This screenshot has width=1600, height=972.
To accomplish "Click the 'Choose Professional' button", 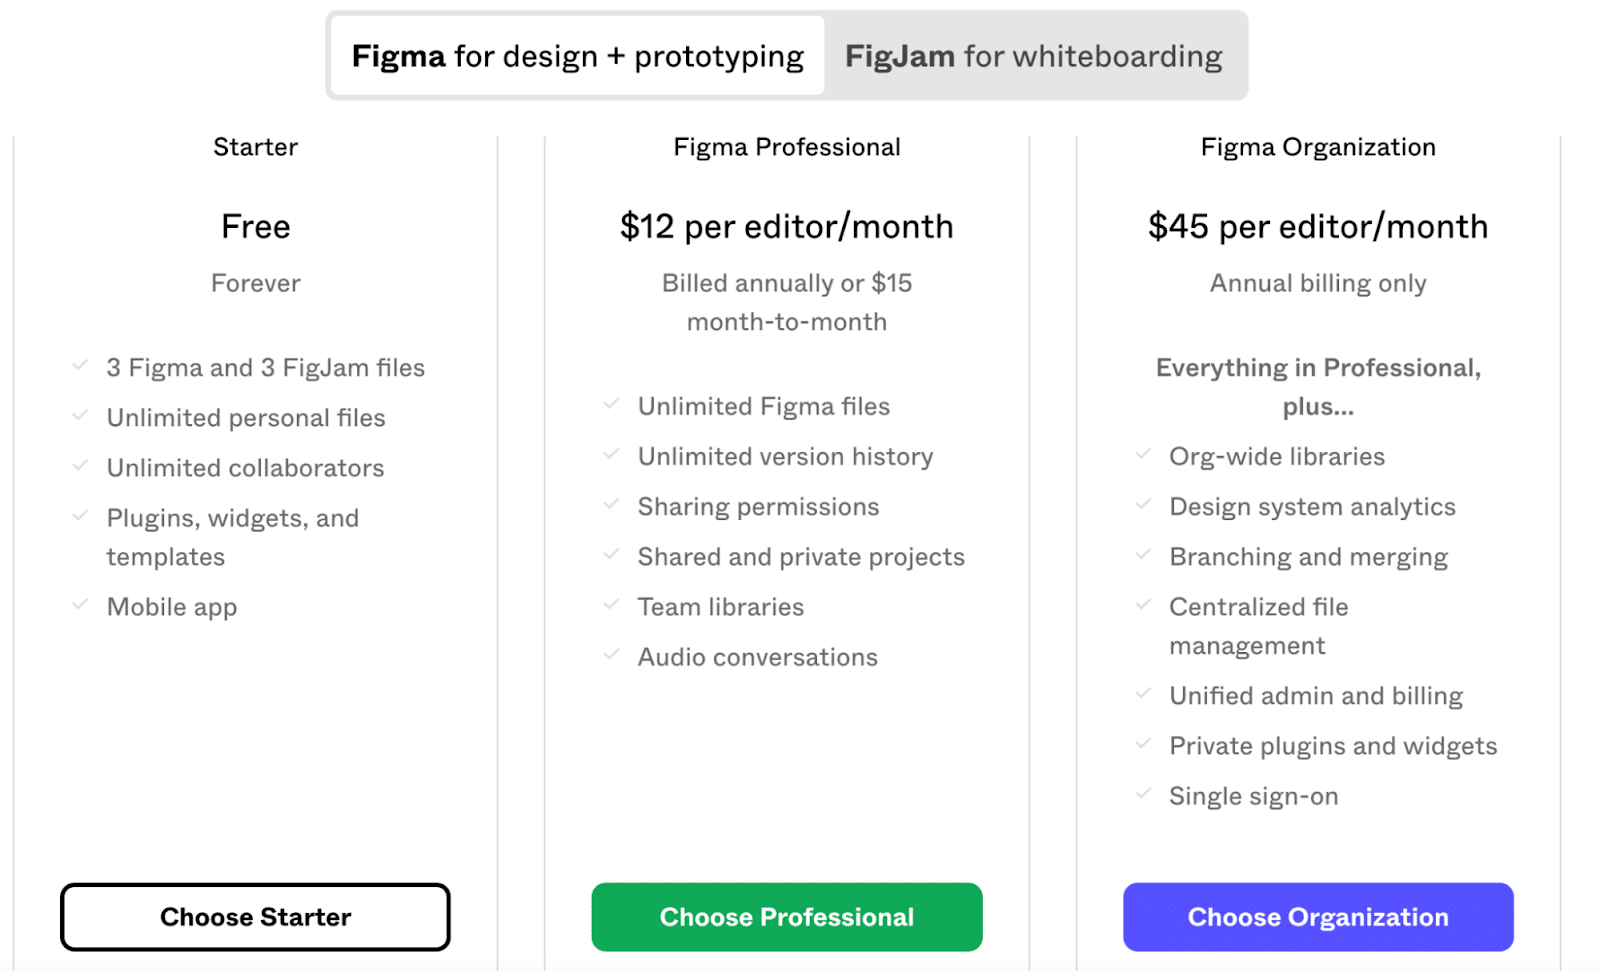I will coord(787,916).
